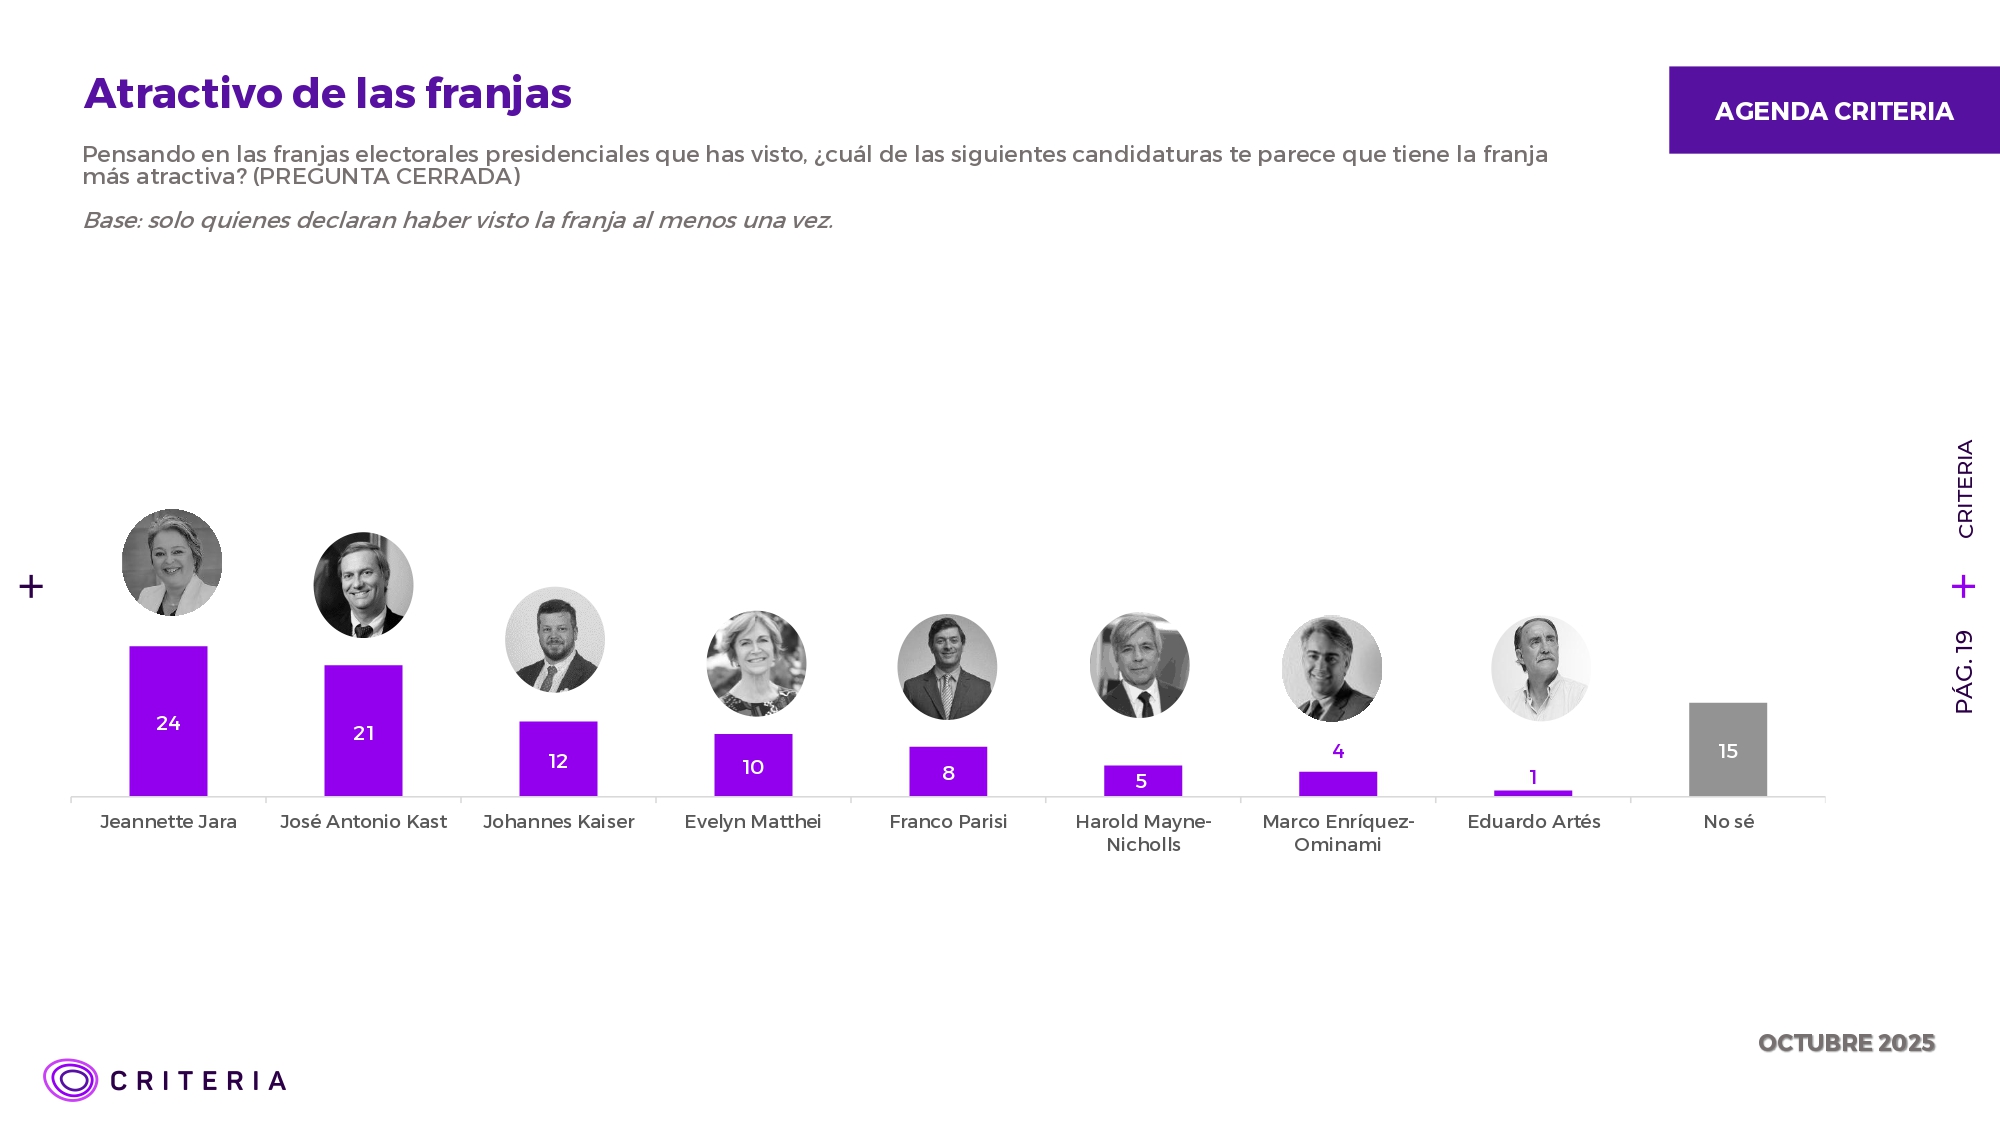Click the portrait above Eduardo Artés bar

tap(1540, 668)
